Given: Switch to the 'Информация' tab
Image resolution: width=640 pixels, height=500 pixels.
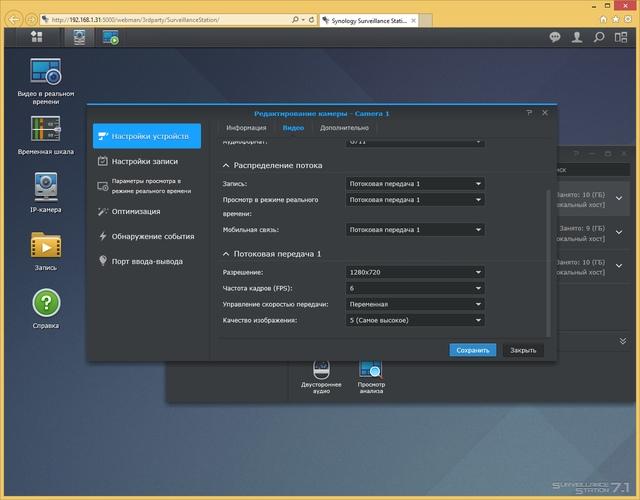Looking at the screenshot, I should pyautogui.click(x=246, y=128).
